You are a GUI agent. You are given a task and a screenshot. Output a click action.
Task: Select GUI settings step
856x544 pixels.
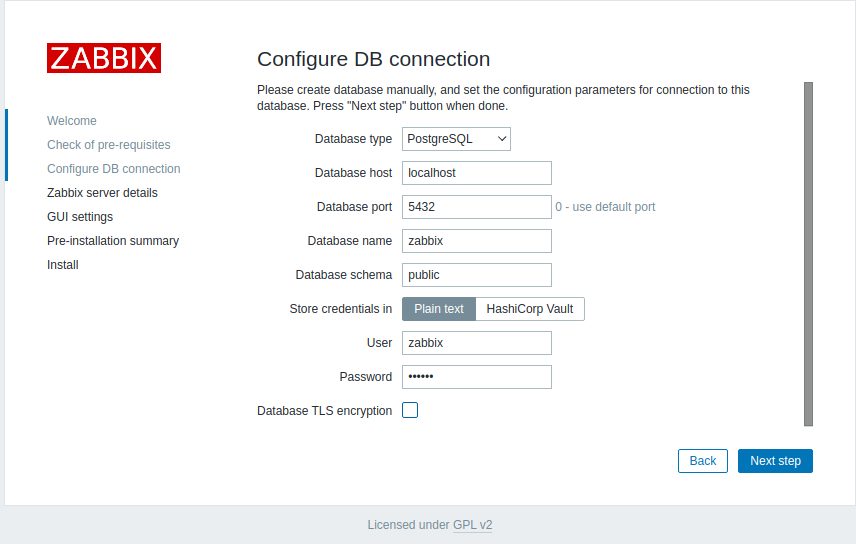(x=80, y=217)
